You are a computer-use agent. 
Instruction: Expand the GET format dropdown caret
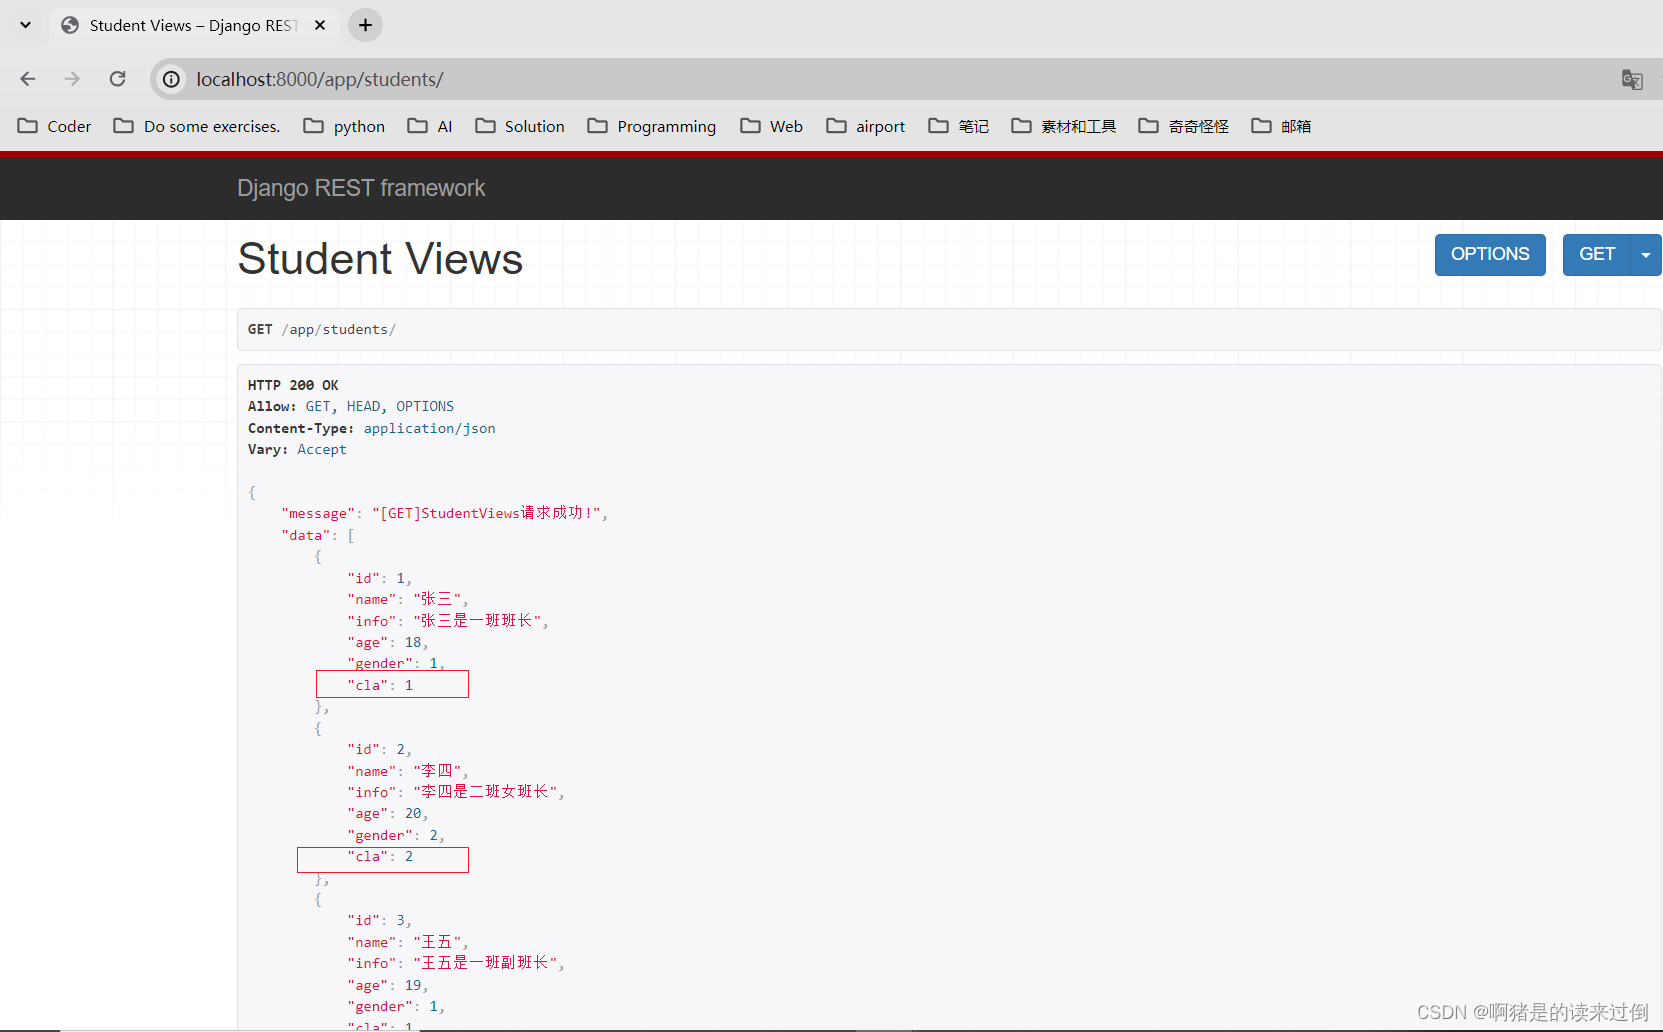pos(1646,254)
